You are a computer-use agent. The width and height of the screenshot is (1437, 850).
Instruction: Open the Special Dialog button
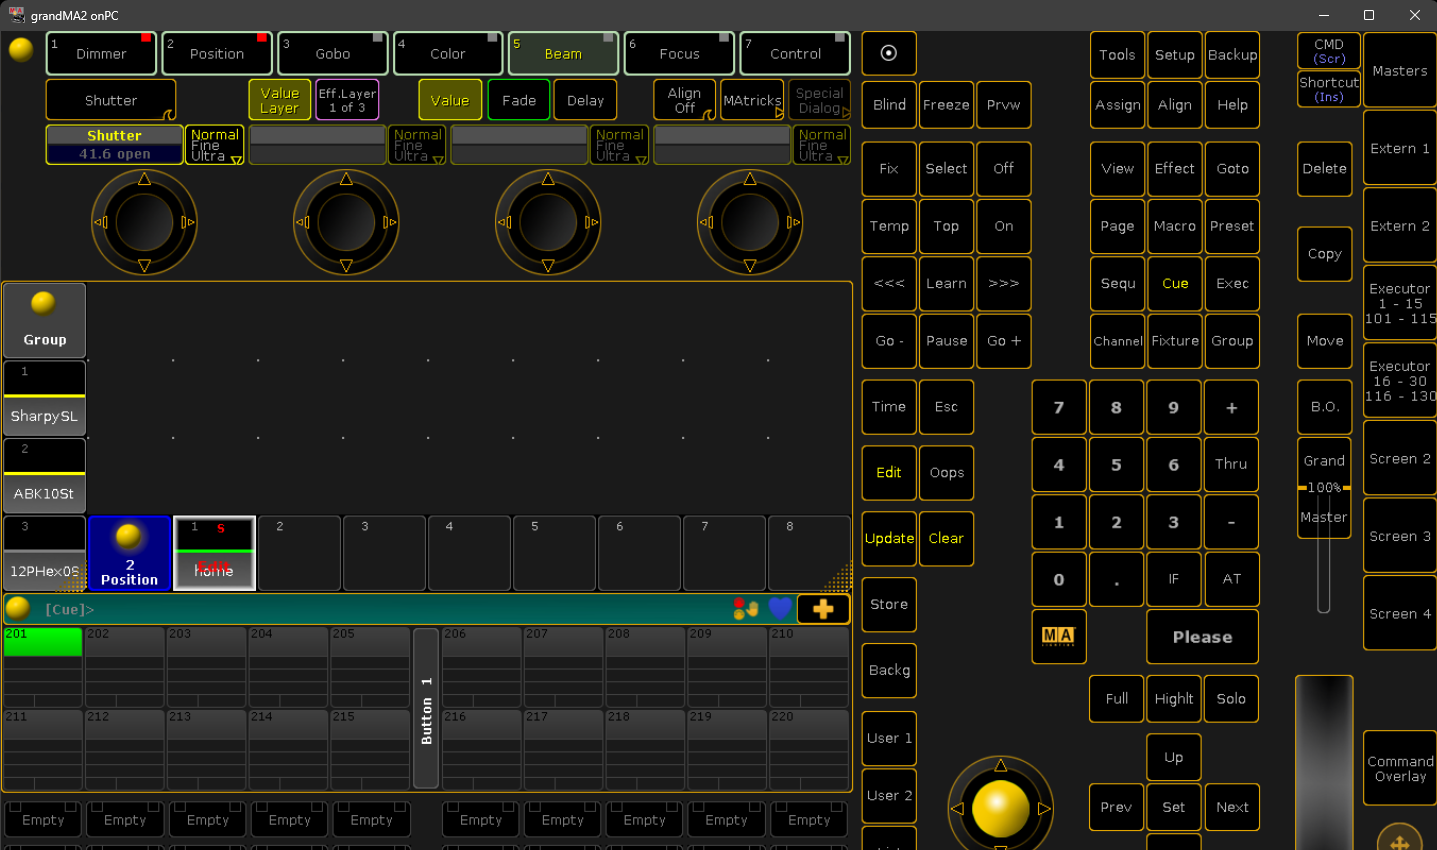819,100
